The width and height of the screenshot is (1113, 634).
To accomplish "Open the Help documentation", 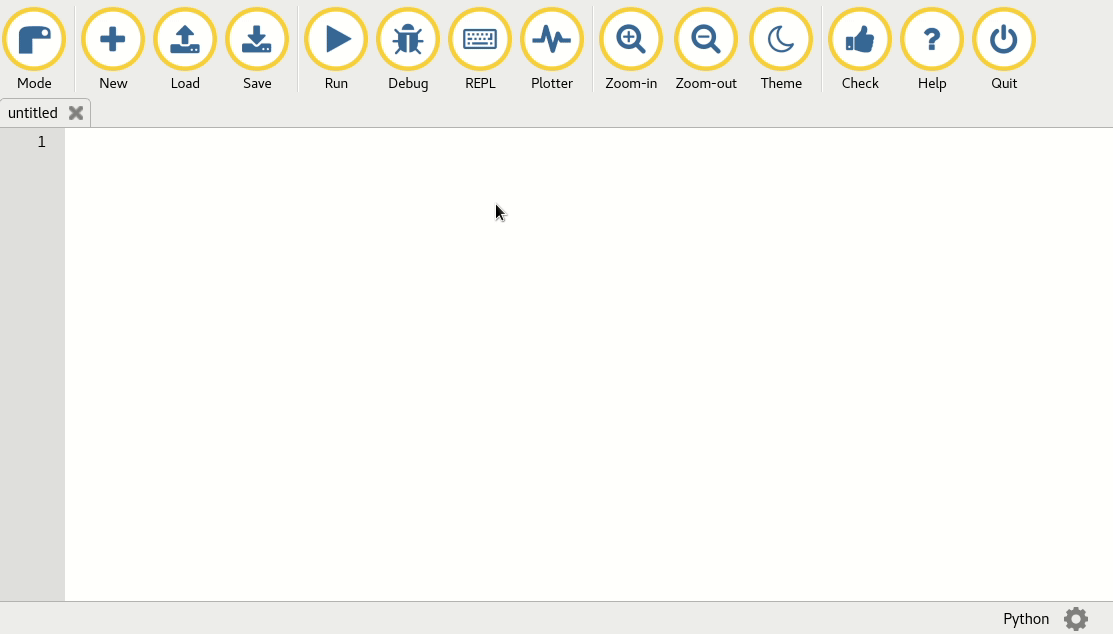I will tap(931, 40).
